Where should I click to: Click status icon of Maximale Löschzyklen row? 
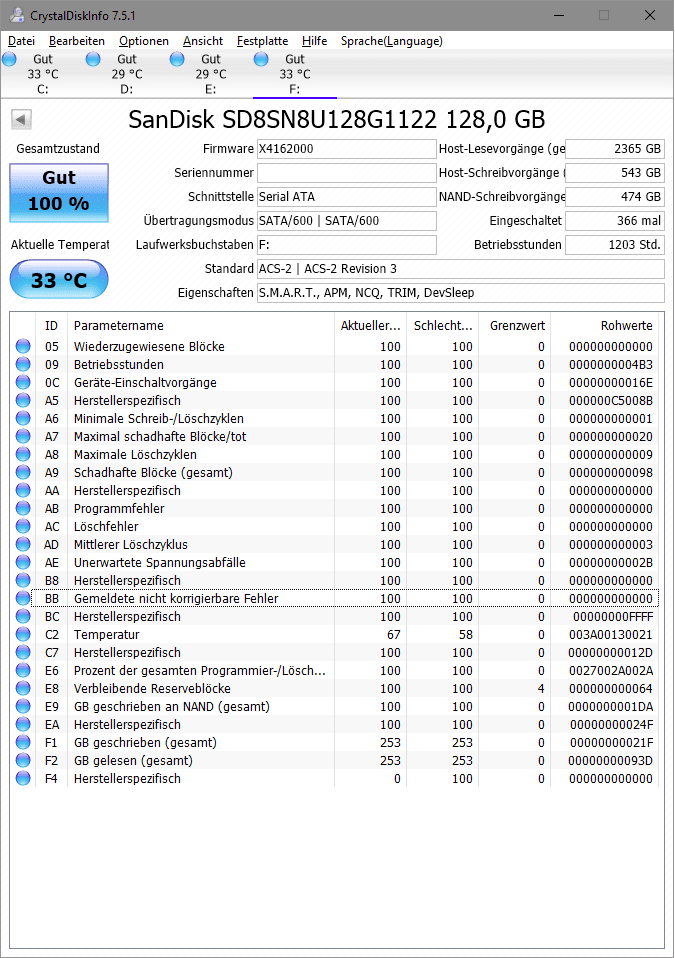[23, 455]
